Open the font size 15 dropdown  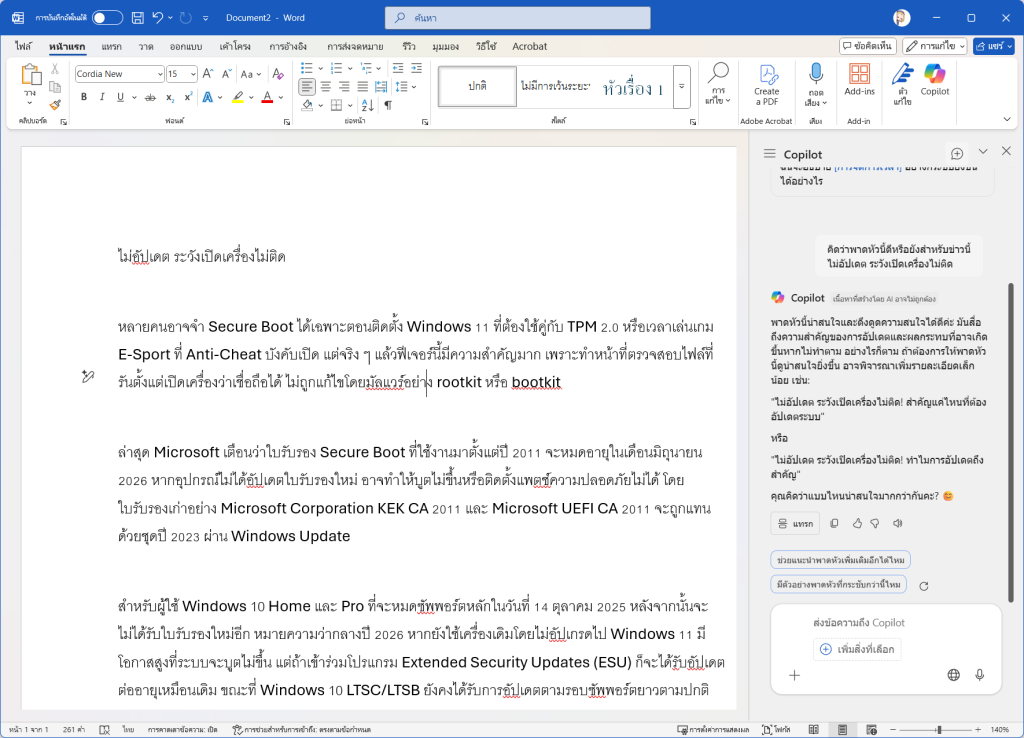193,74
